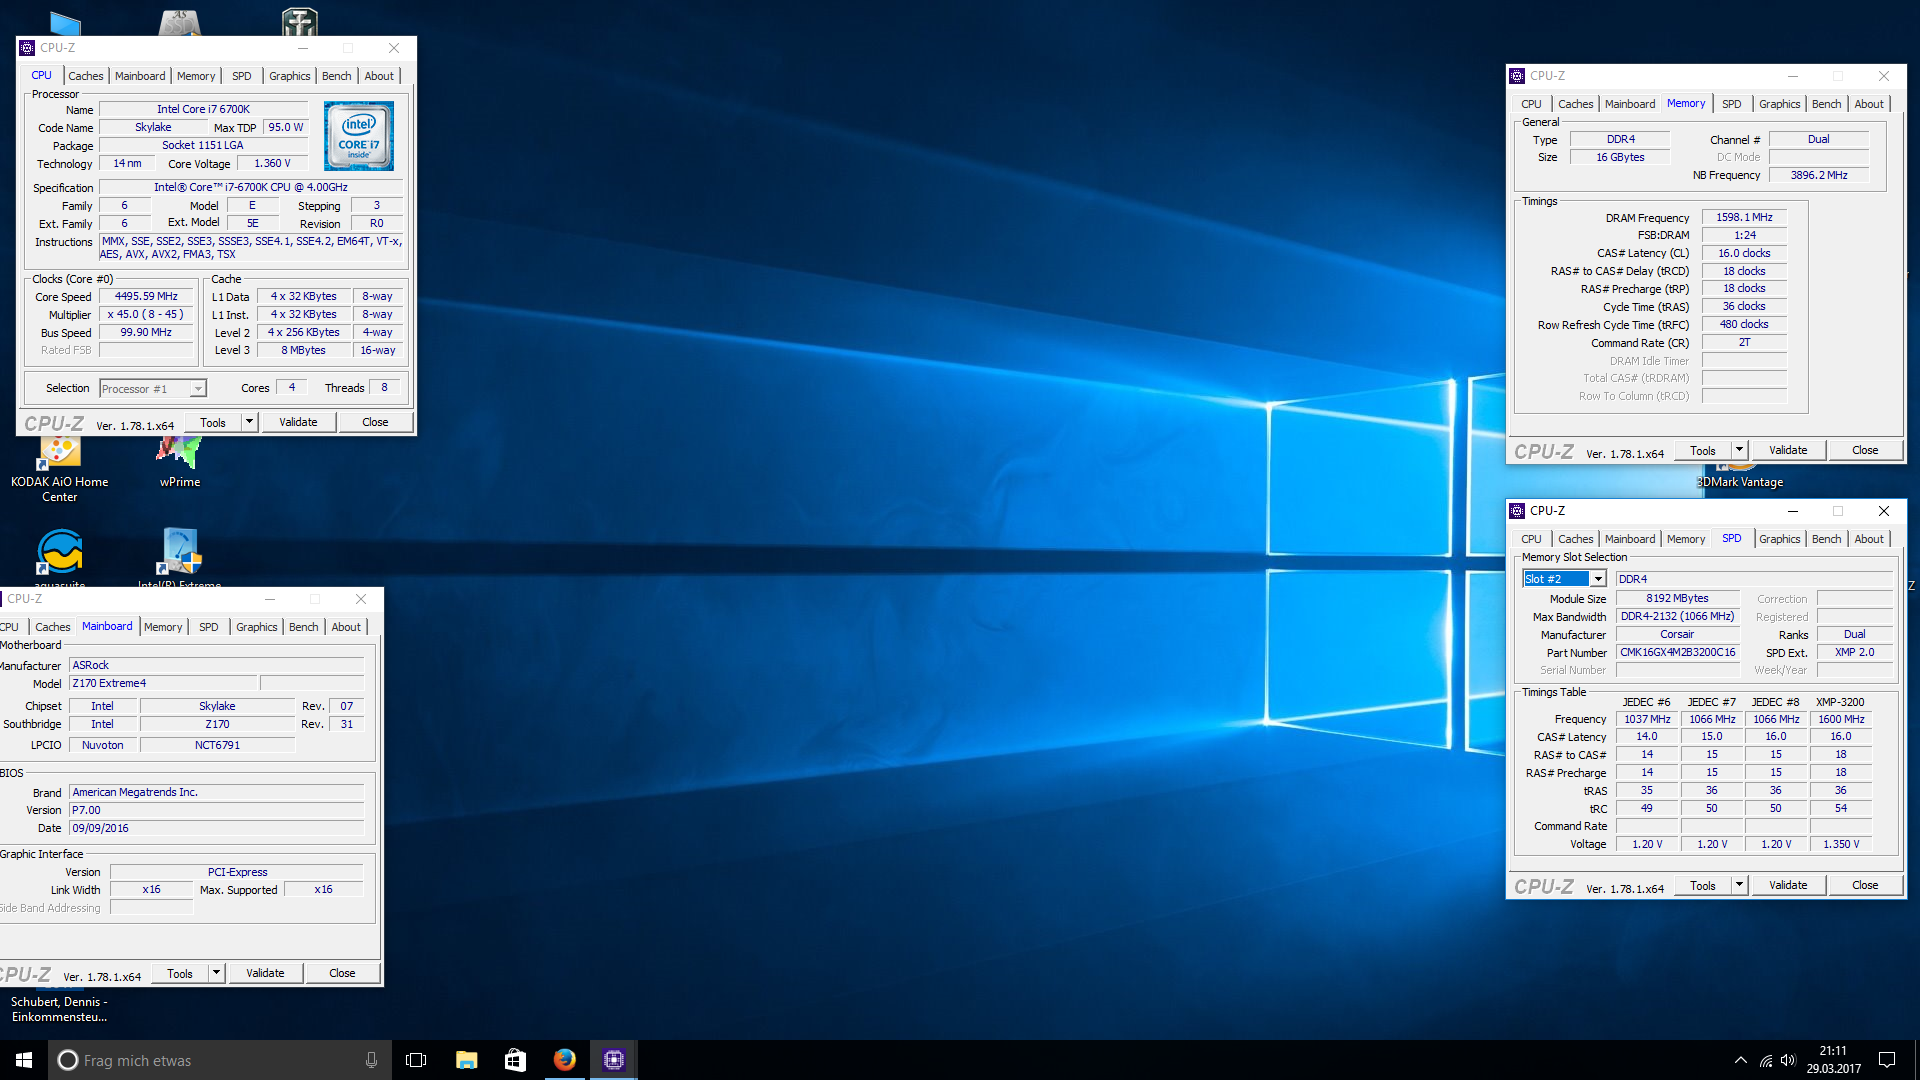Image resolution: width=1920 pixels, height=1080 pixels.
Task: Click the CPU-Z title icon in SPD window
Action: click(1517, 511)
